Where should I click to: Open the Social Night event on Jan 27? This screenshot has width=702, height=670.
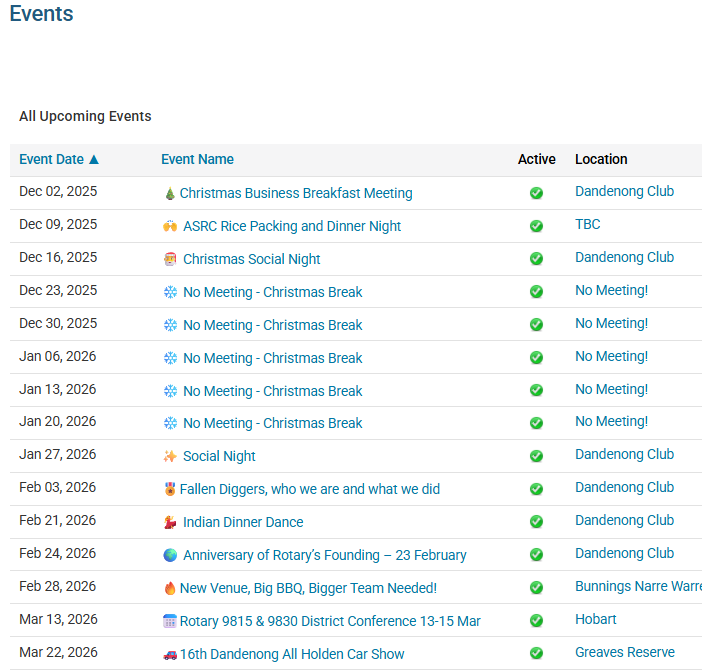219,457
